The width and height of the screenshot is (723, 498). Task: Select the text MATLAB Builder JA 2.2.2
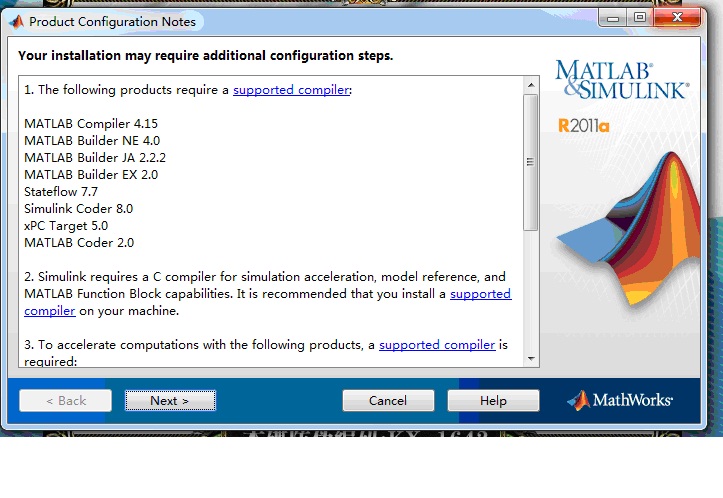click(x=95, y=158)
